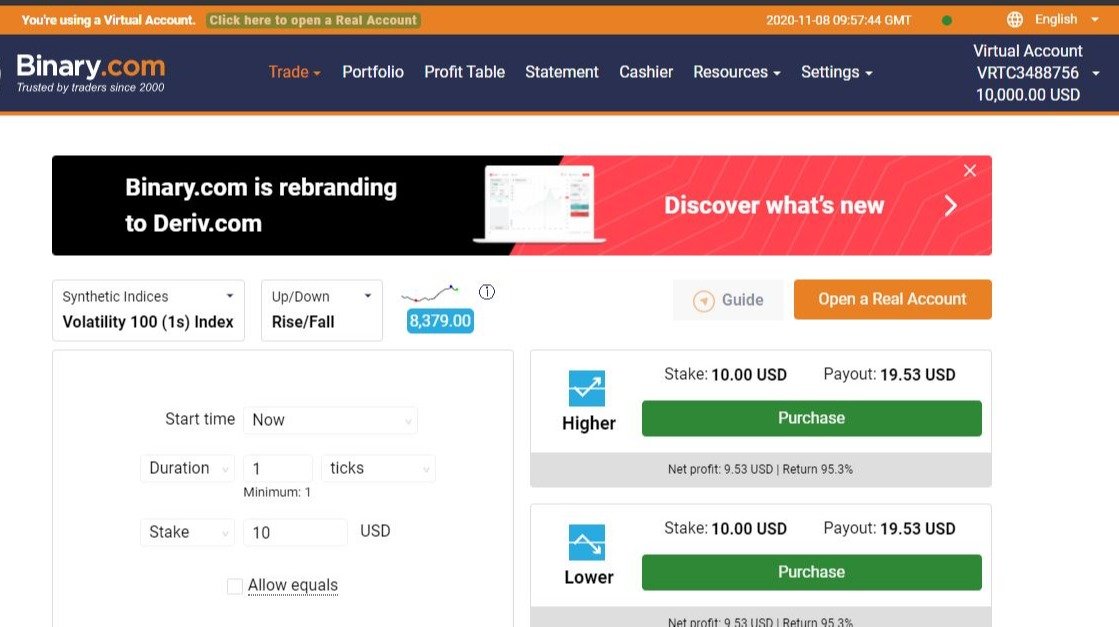Image resolution: width=1119 pixels, height=627 pixels.
Task: Click the banner right chevron arrow
Action: point(950,206)
